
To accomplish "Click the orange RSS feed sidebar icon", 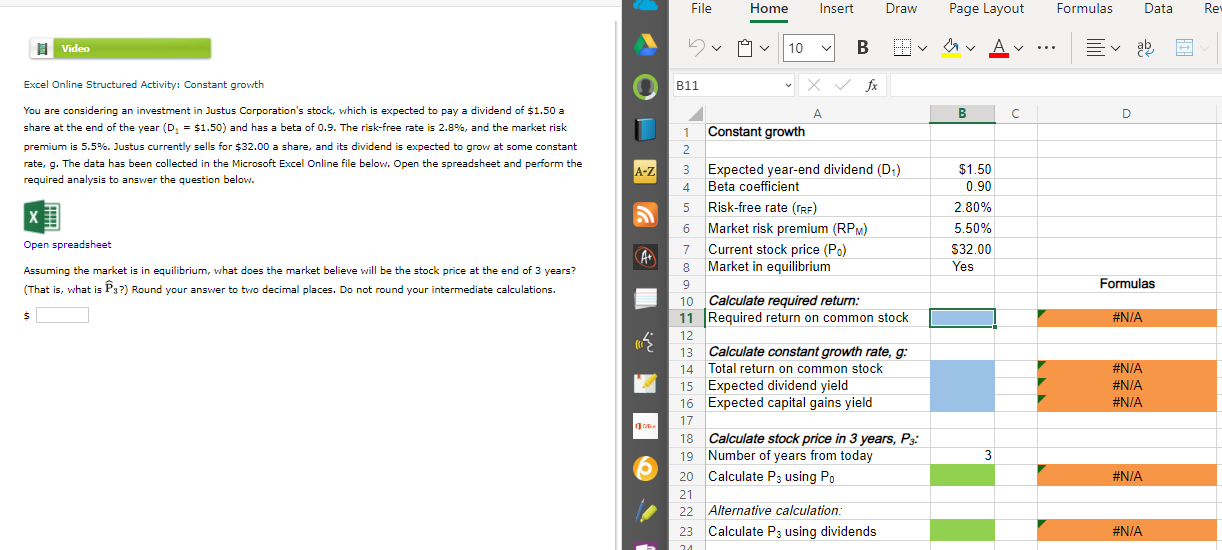I will click(647, 214).
